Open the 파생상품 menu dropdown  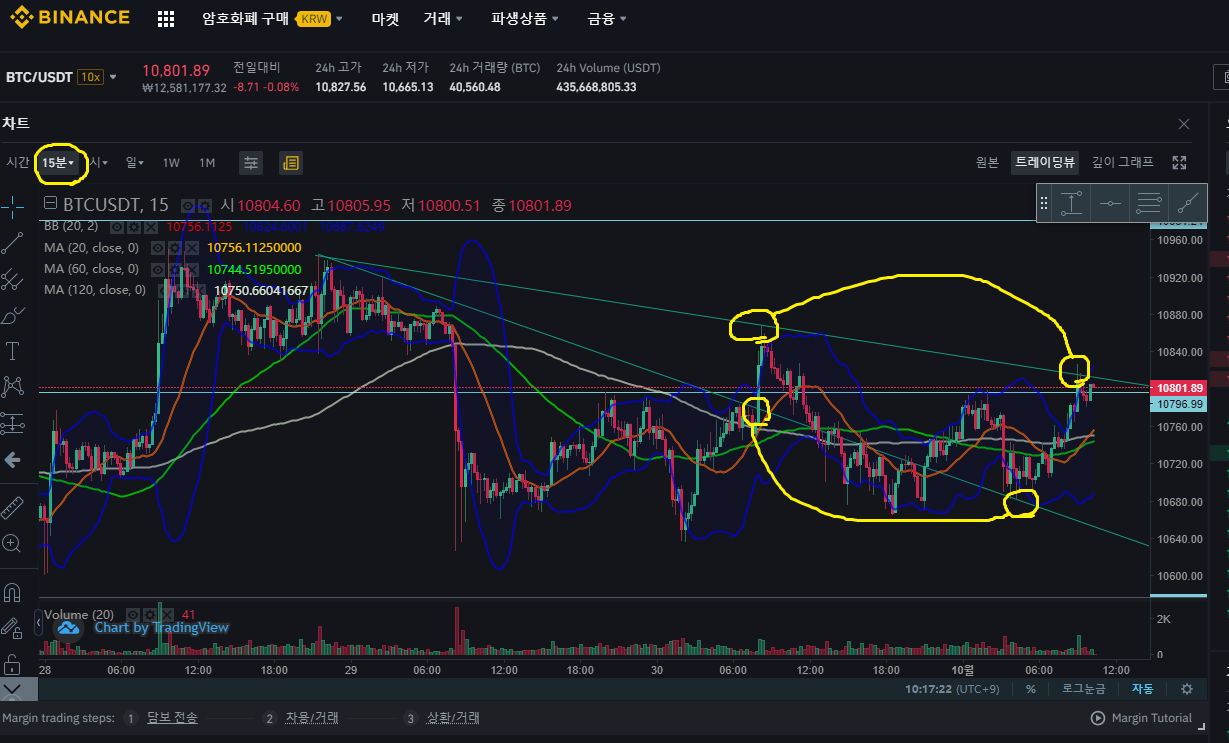click(525, 19)
